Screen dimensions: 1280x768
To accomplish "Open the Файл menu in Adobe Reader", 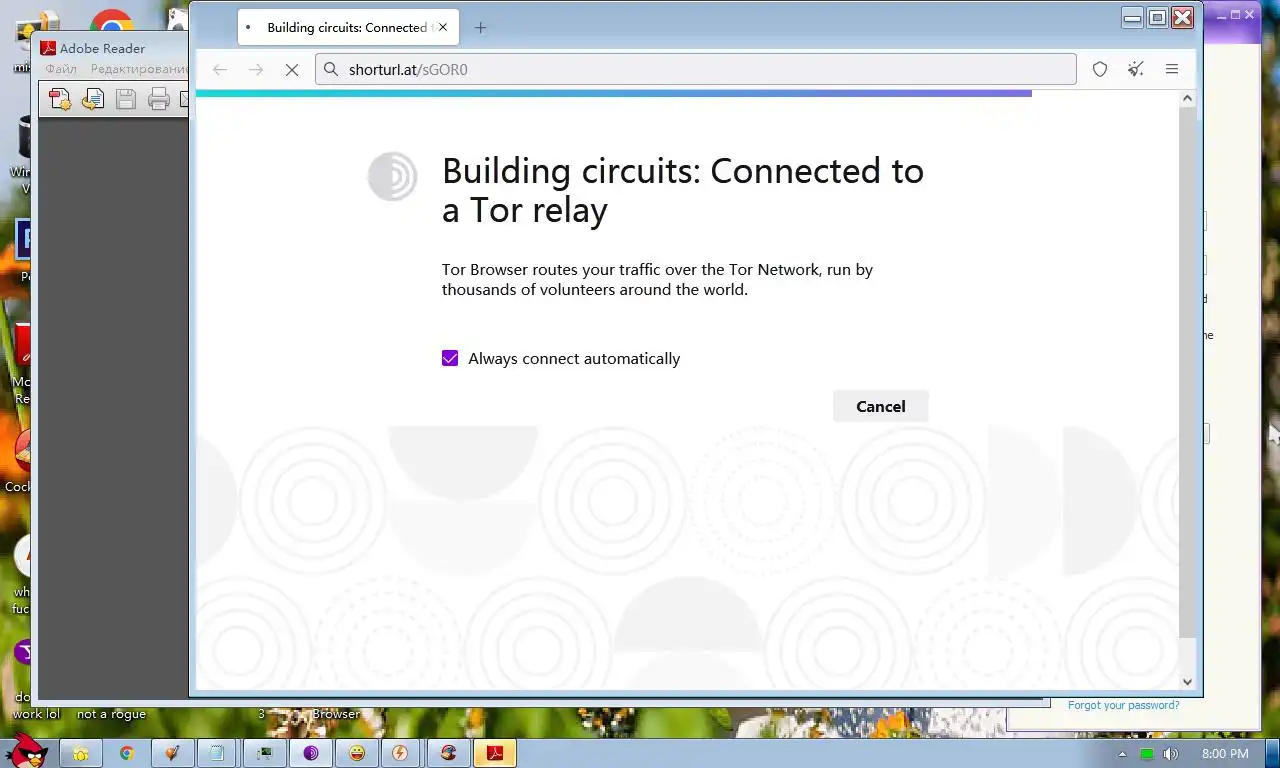I will [61, 69].
